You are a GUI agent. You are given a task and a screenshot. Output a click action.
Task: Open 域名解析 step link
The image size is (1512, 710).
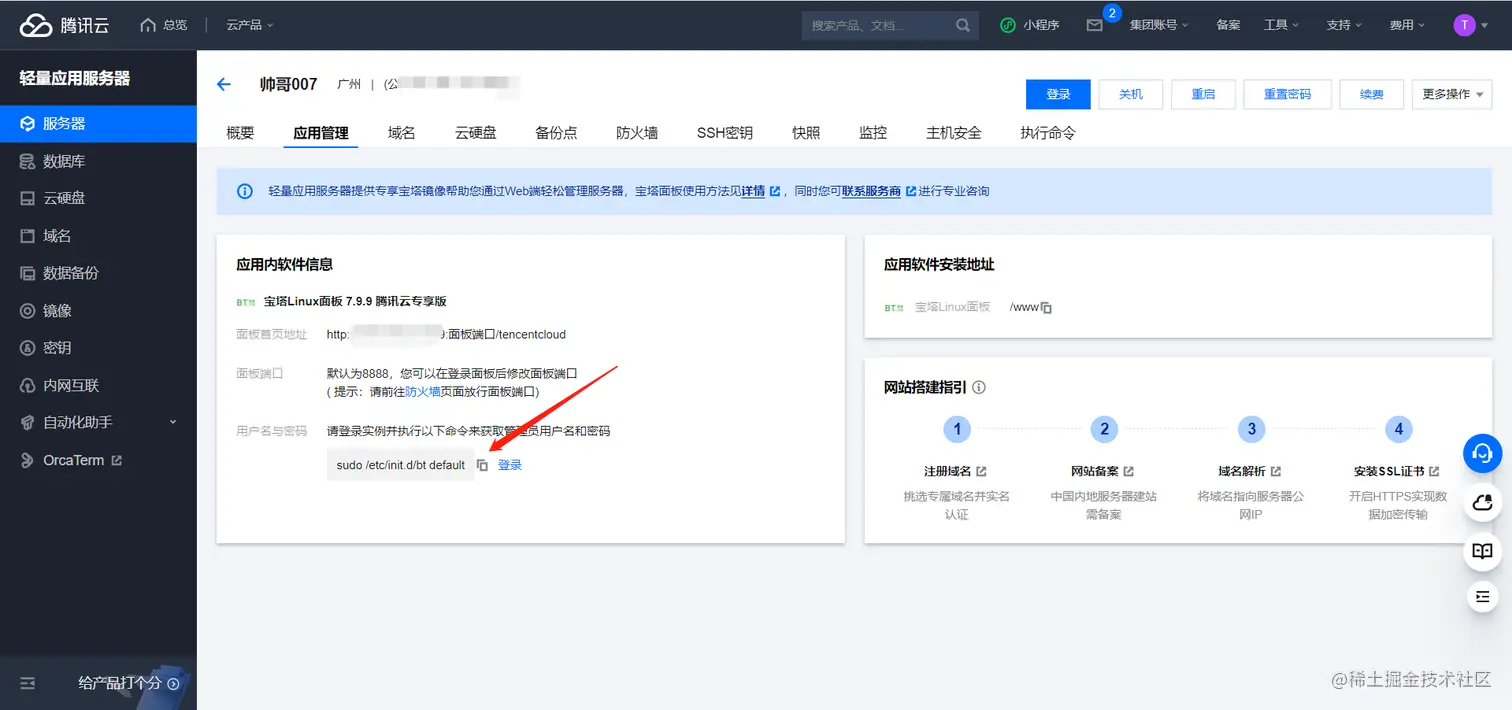tap(1249, 471)
